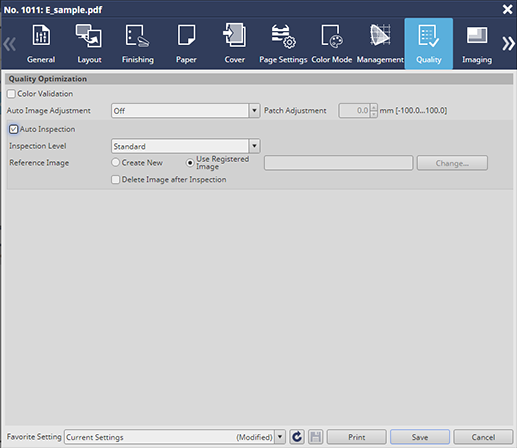Uncheck the Auto Inspection checkbox
The width and height of the screenshot is (517, 448).
tap(14, 129)
